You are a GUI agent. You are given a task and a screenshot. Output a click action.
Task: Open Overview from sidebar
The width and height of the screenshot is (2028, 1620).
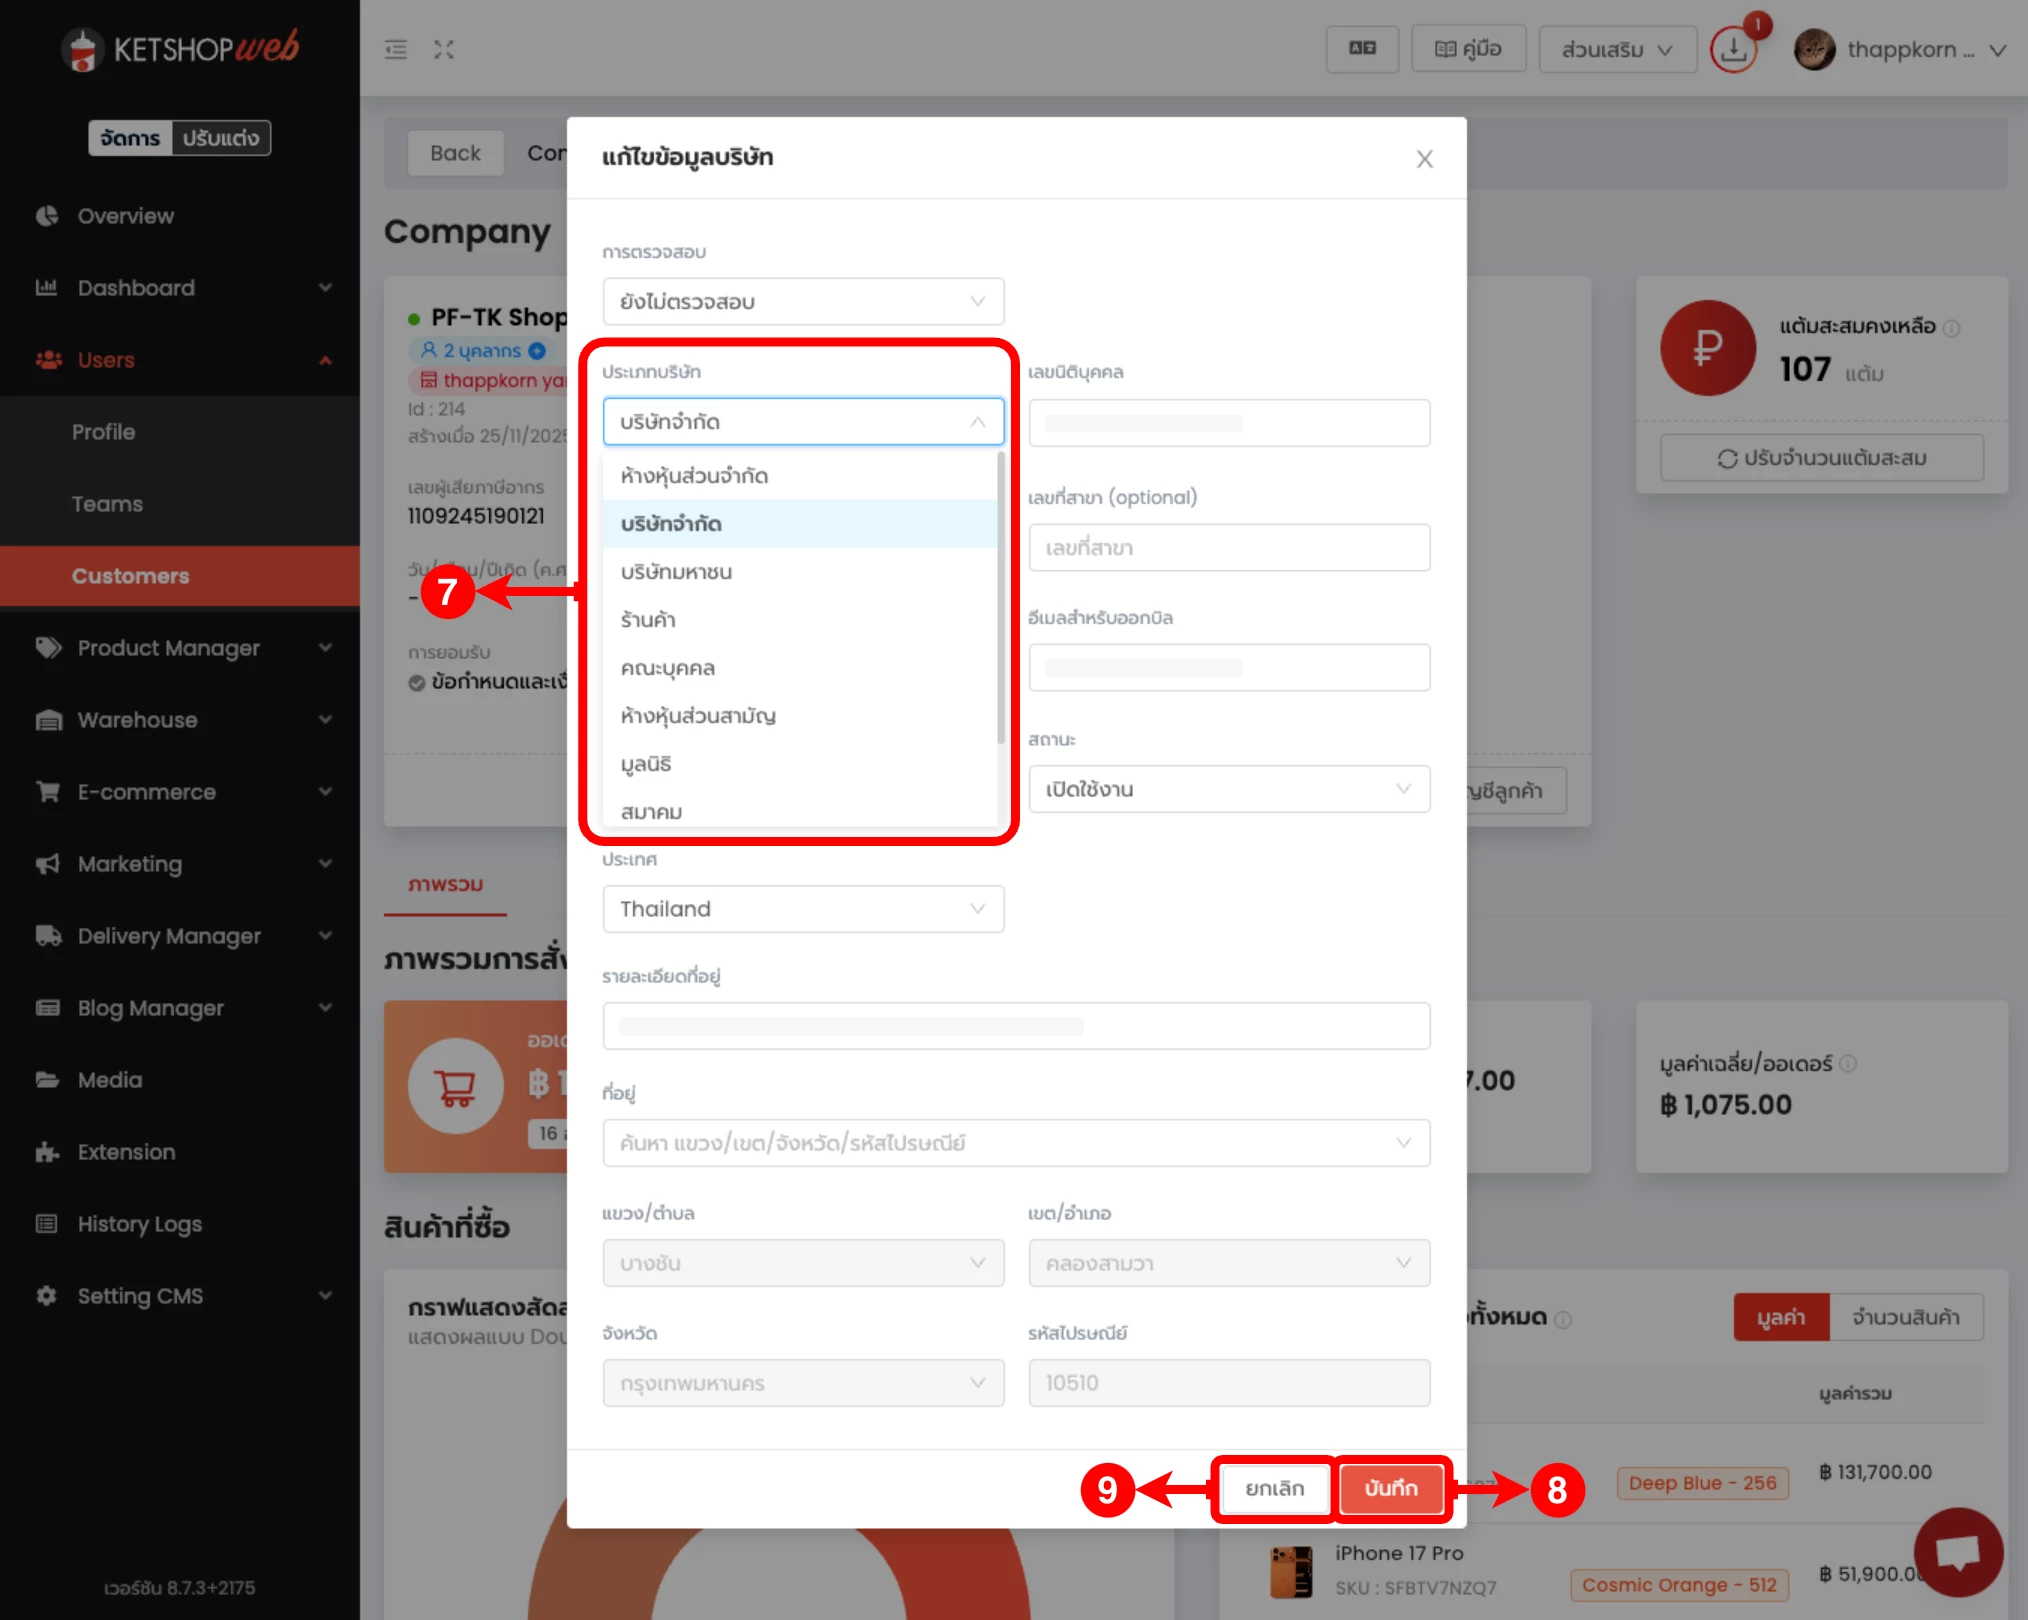125,216
